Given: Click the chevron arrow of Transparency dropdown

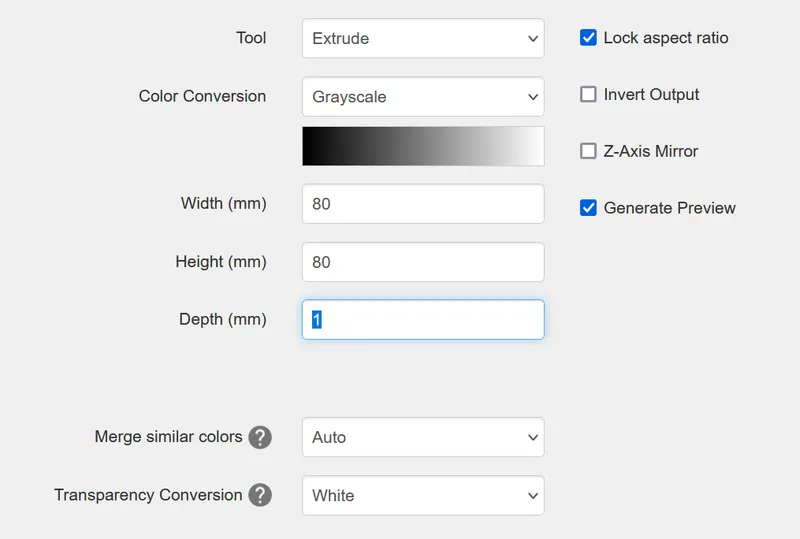Looking at the screenshot, I should (533, 496).
